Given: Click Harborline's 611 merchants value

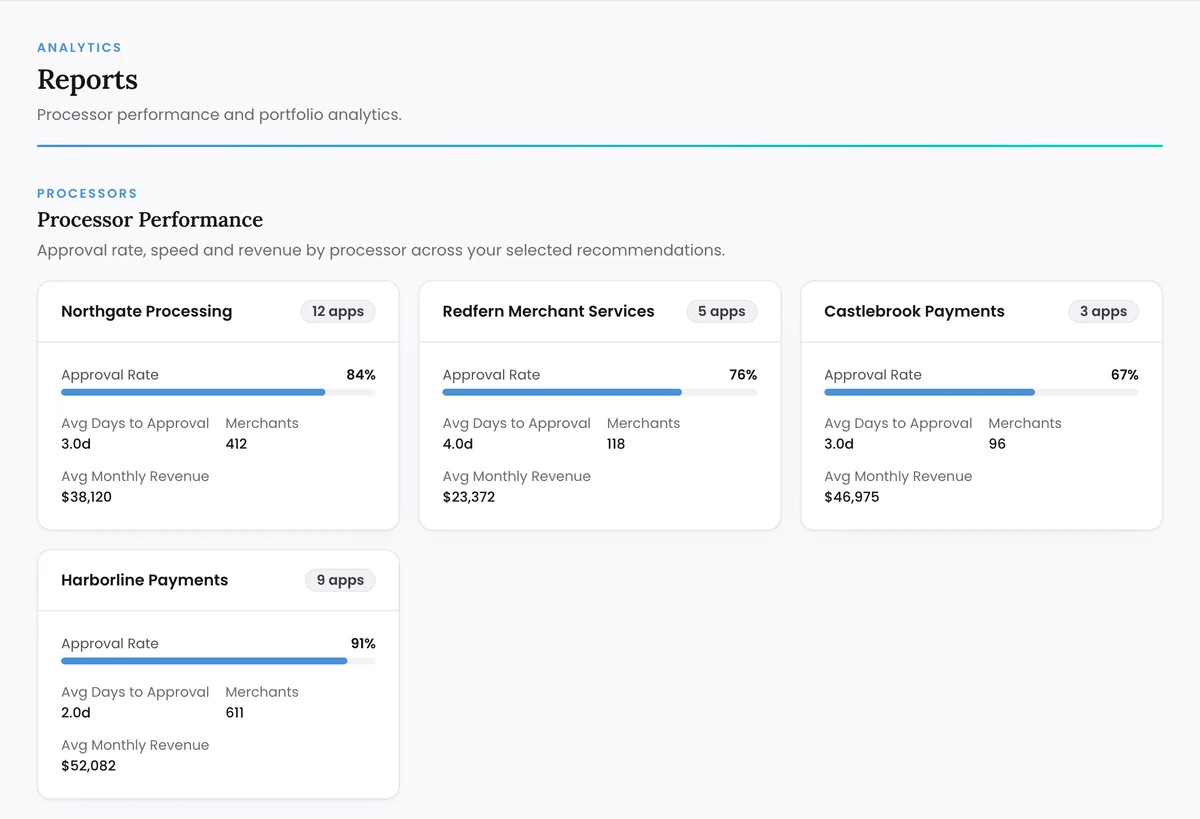Looking at the screenshot, I should pos(235,713).
